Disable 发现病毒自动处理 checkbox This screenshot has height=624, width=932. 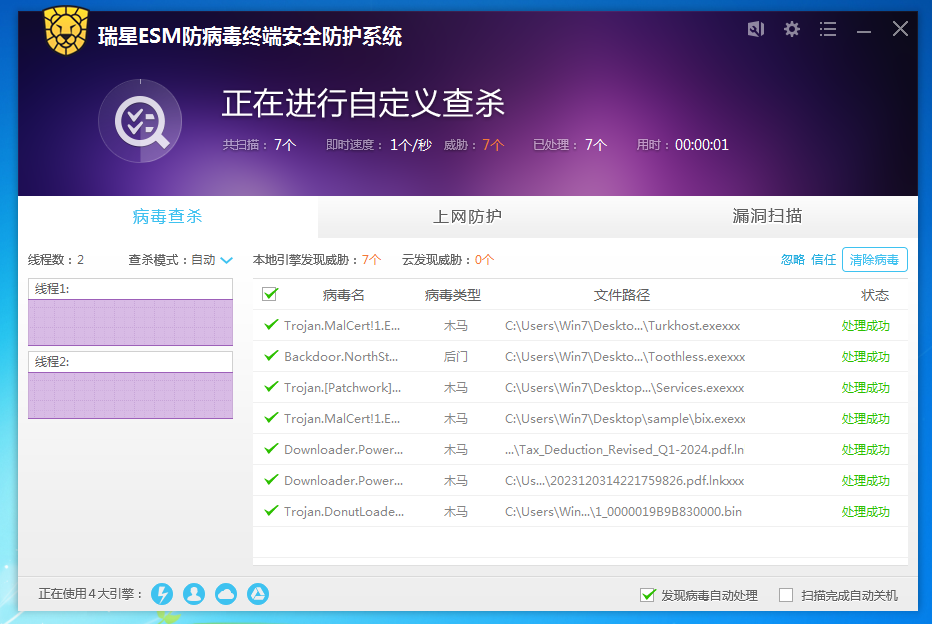pyautogui.click(x=648, y=595)
